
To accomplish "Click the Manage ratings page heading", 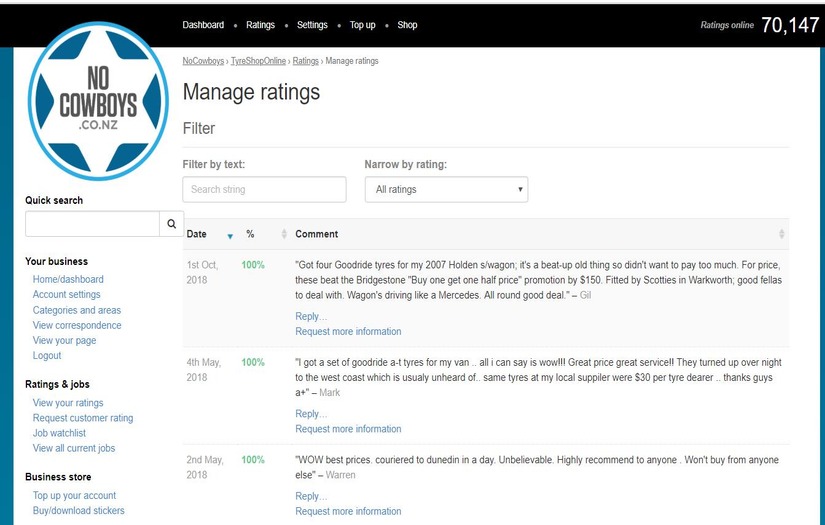I will (251, 92).
